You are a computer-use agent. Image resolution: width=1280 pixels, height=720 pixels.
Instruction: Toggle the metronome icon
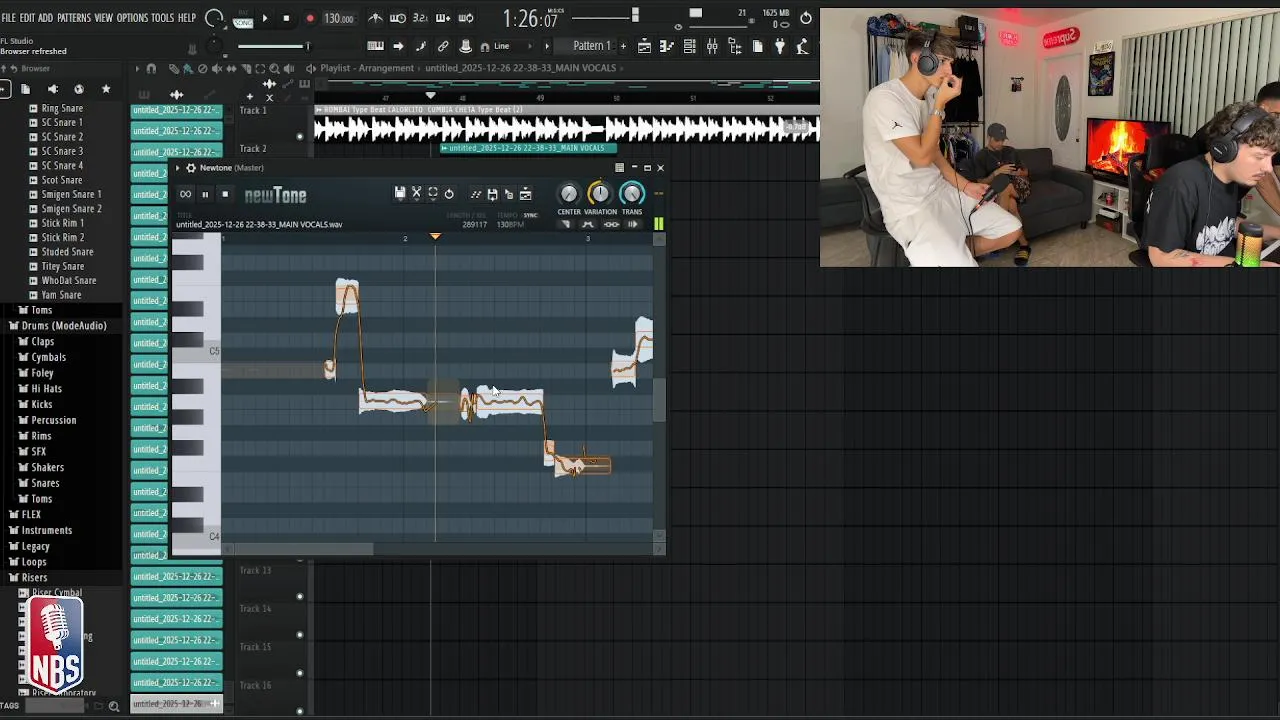(x=375, y=18)
